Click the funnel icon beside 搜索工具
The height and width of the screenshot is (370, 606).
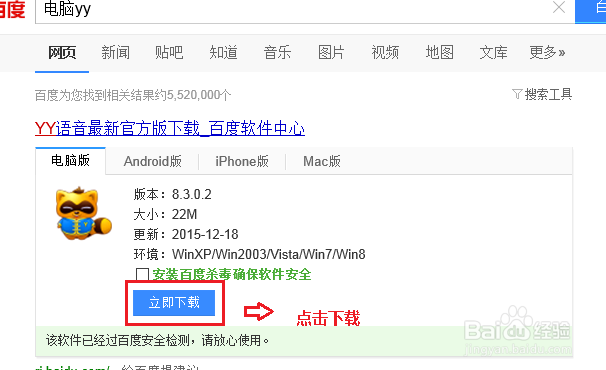tap(517, 94)
